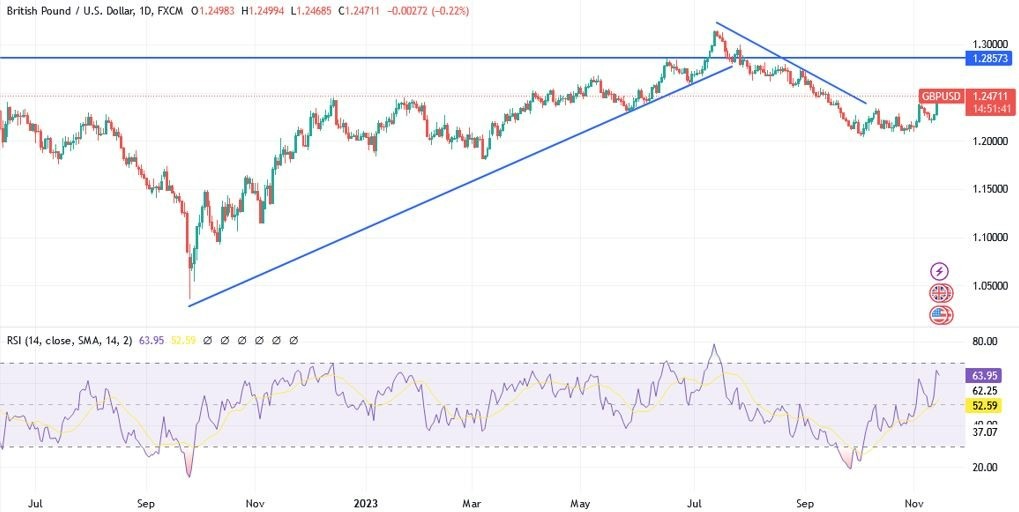Click the 1.10000 price axis label
Screen dimensions: 1019x512
tap(990, 238)
